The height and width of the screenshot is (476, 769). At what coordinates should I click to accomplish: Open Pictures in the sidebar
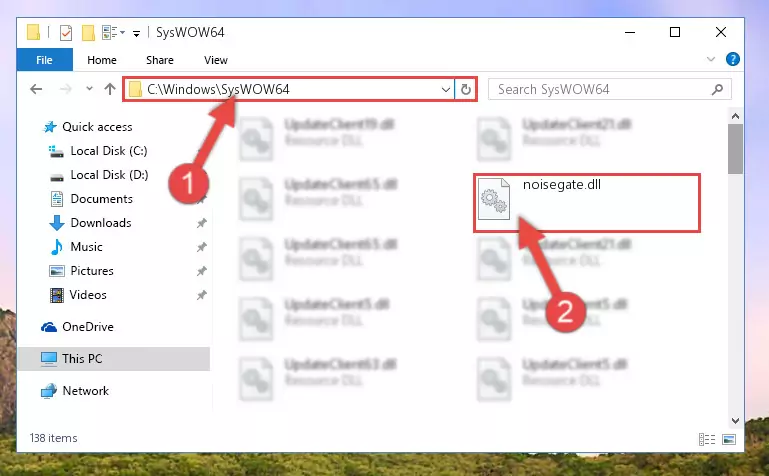92,271
